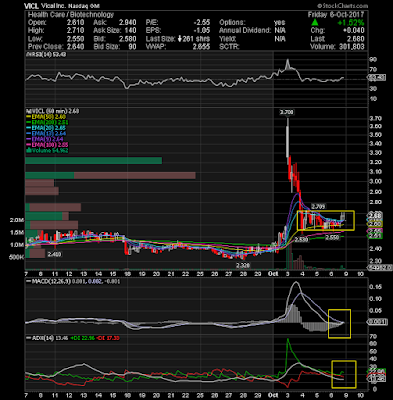Click the VICL ticker symbol title
This screenshot has width=393, height=400.
tap(31, 6)
